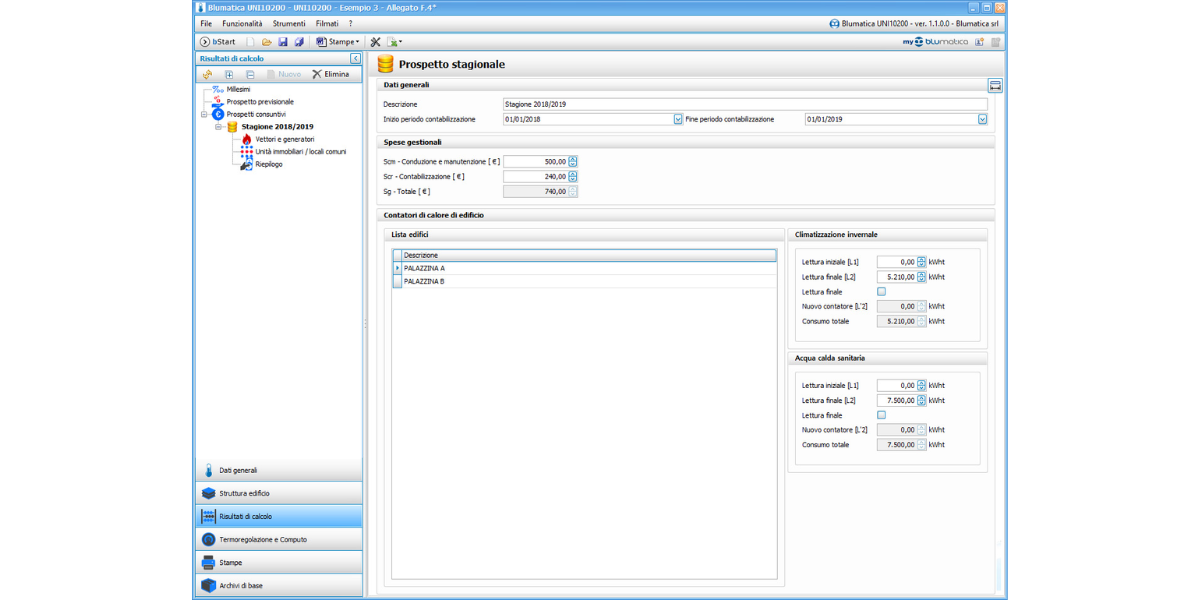This screenshot has width=1200, height=600.
Task: Click the collapse all minus icon
Action: pos(250,74)
